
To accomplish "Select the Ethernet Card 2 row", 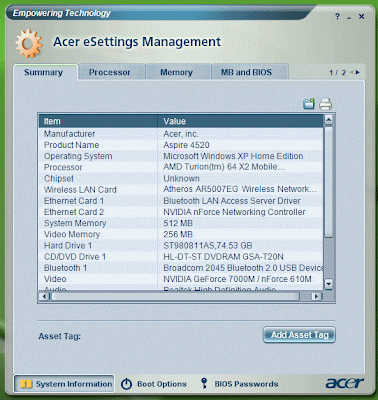I will point(181,212).
